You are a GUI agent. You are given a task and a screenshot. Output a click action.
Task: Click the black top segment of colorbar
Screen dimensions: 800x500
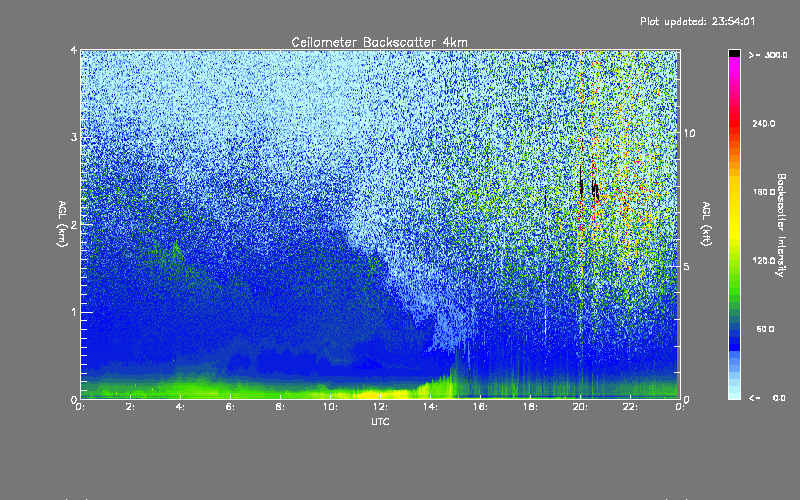[x=734, y=53]
